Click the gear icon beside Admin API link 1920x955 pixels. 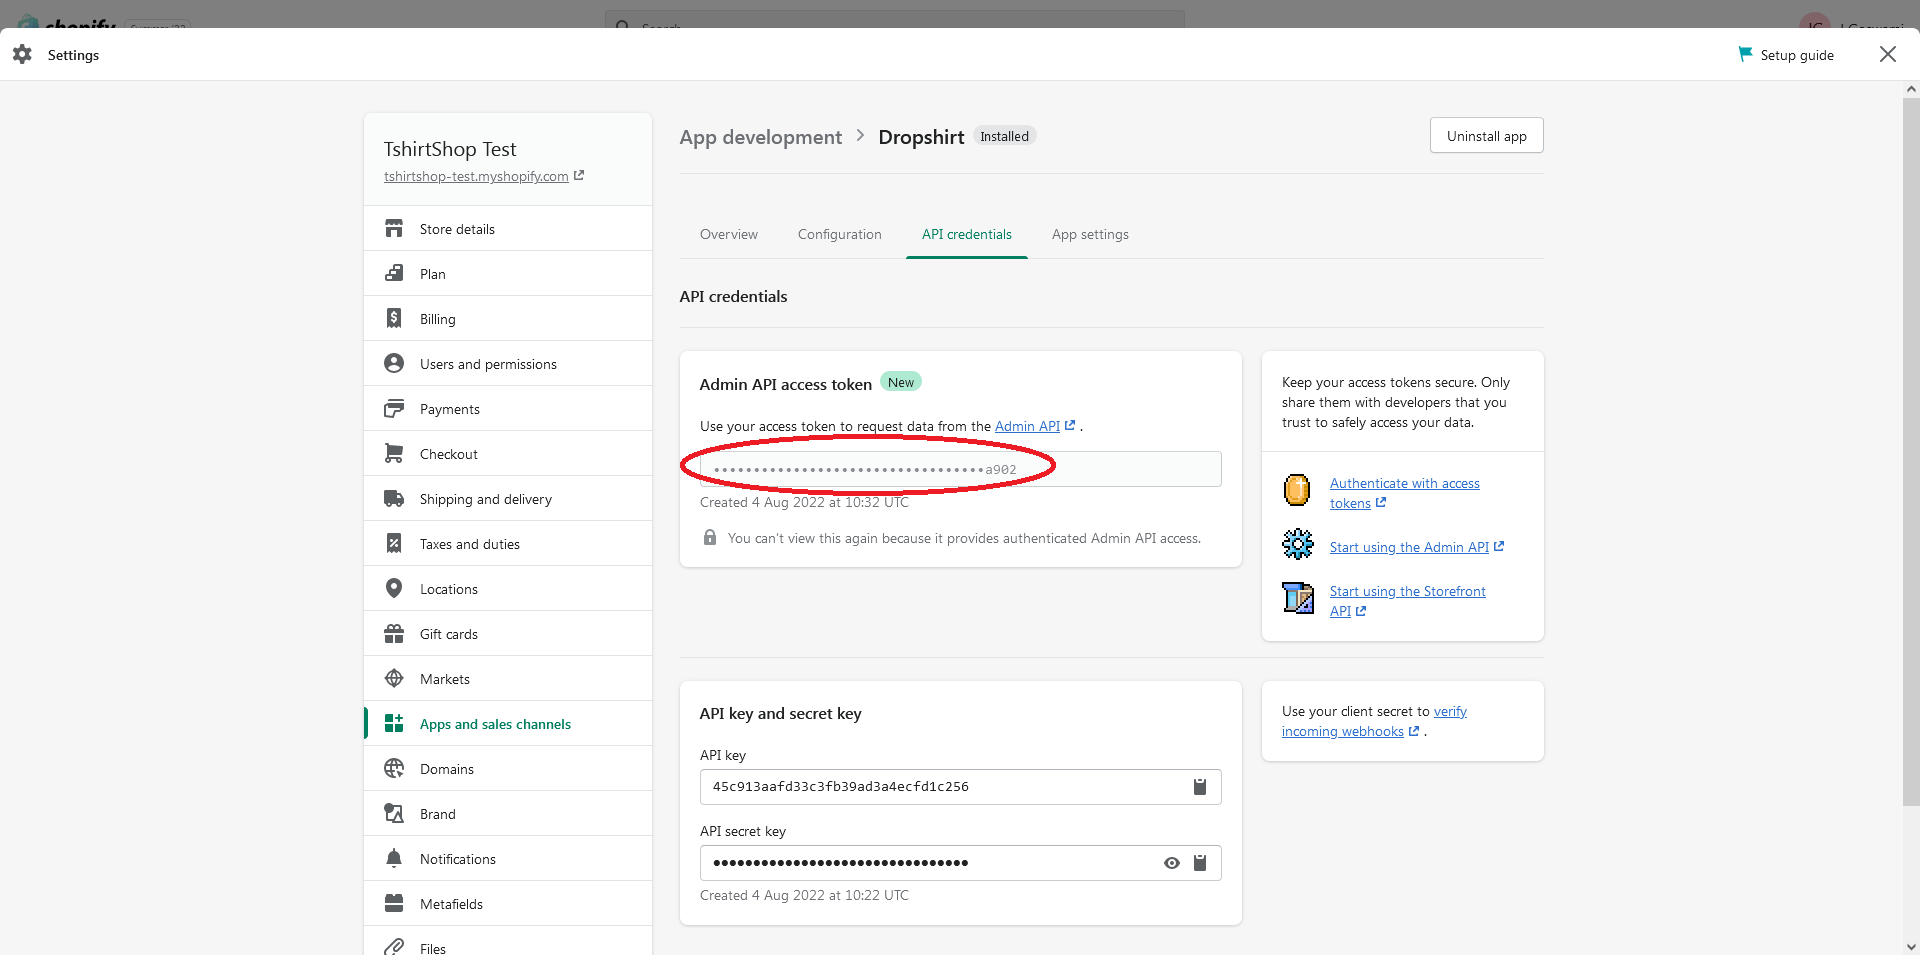1298,544
